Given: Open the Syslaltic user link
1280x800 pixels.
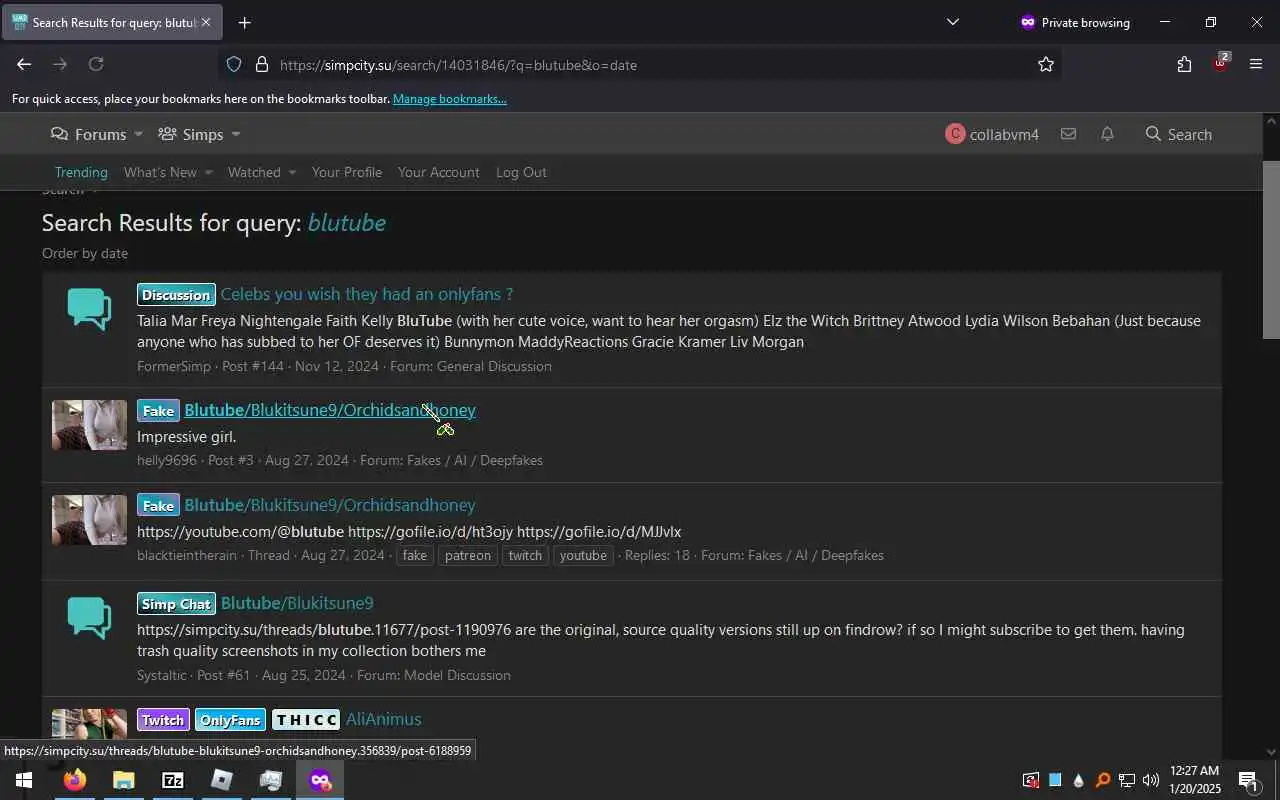Looking at the screenshot, I should coord(162,675).
